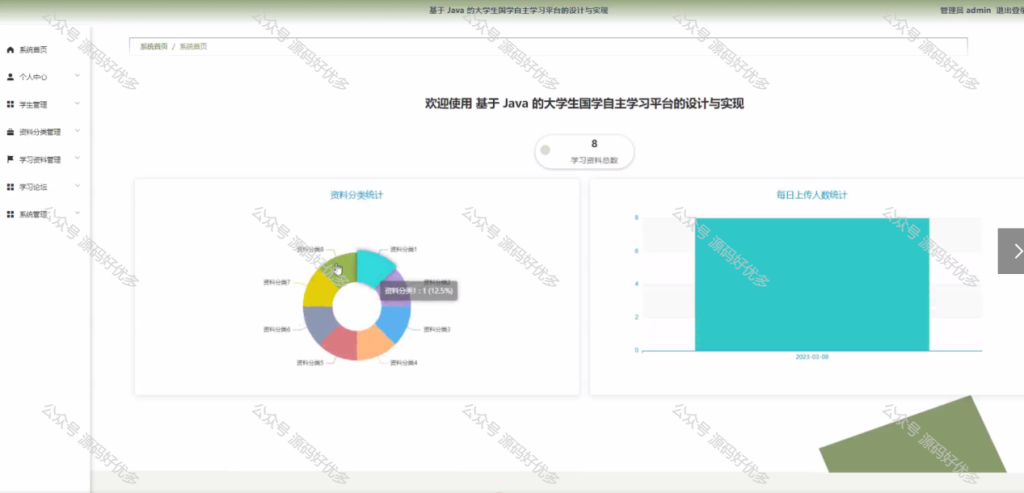Click the briefcase icon for 资料分类管理
Screen dimensions: 1024x493
[10, 131]
